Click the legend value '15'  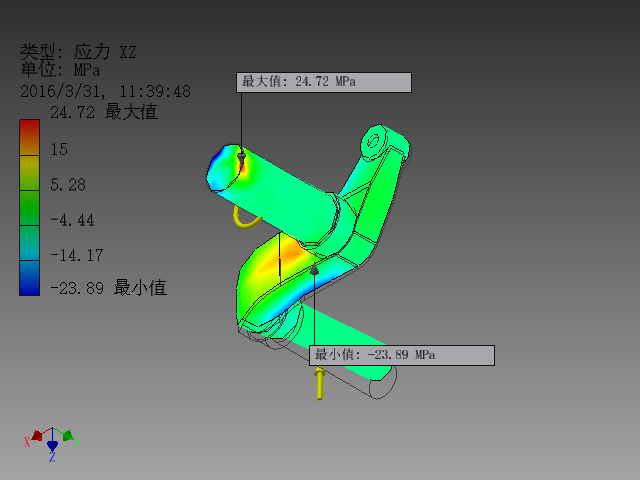pos(59,149)
